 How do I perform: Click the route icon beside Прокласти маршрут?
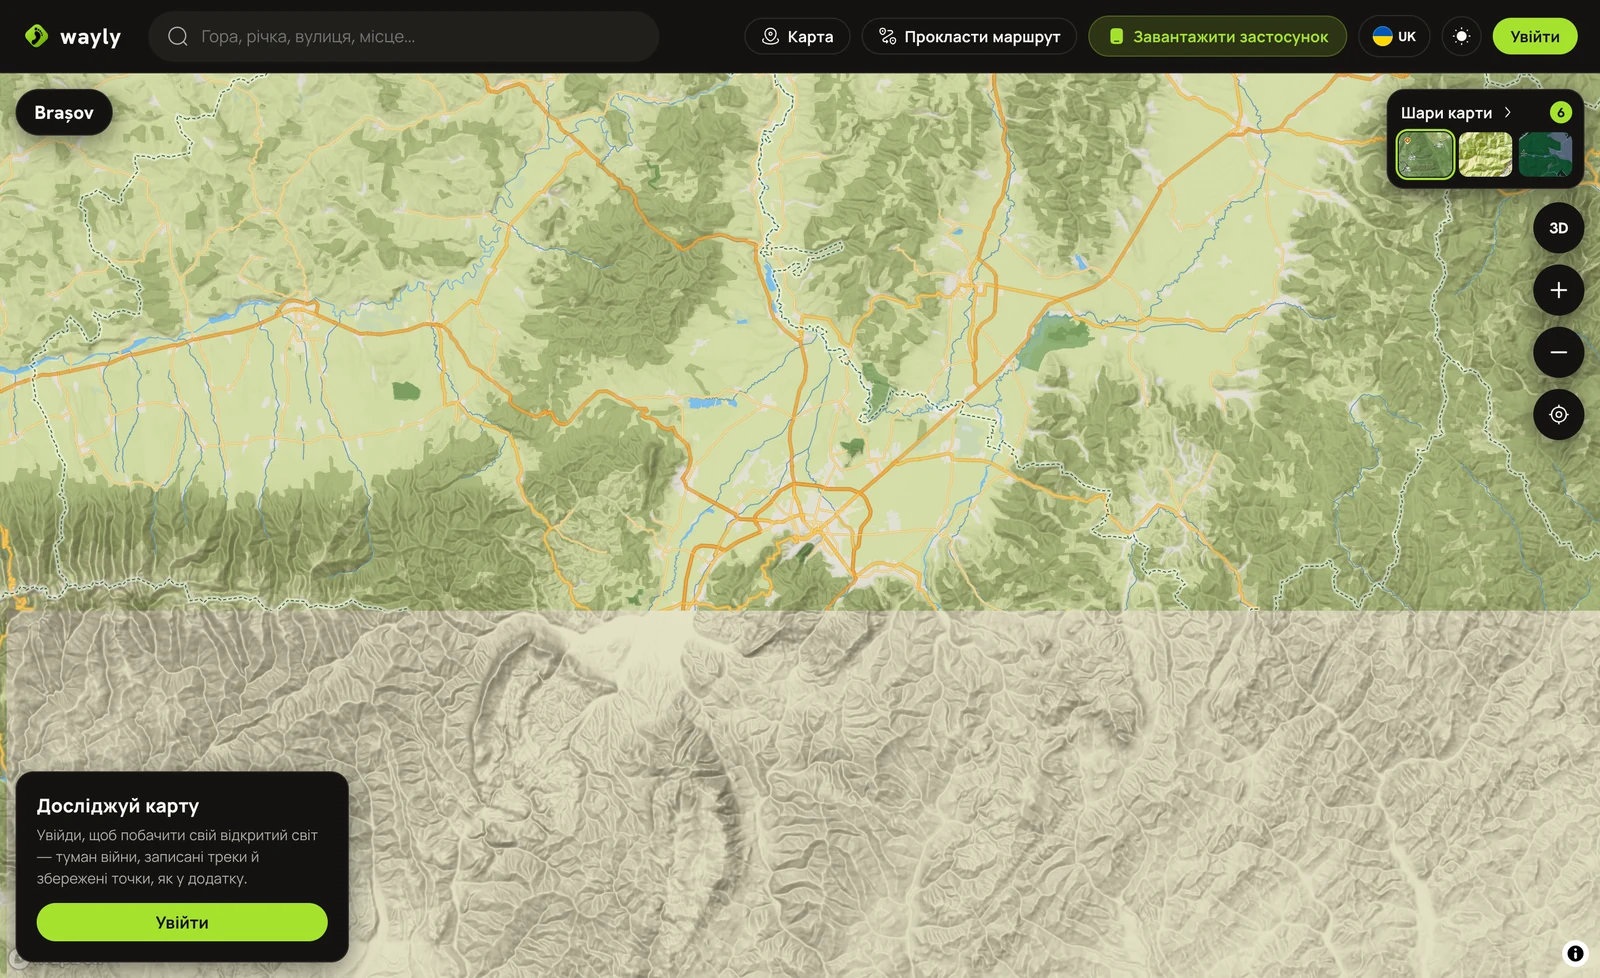(x=887, y=37)
